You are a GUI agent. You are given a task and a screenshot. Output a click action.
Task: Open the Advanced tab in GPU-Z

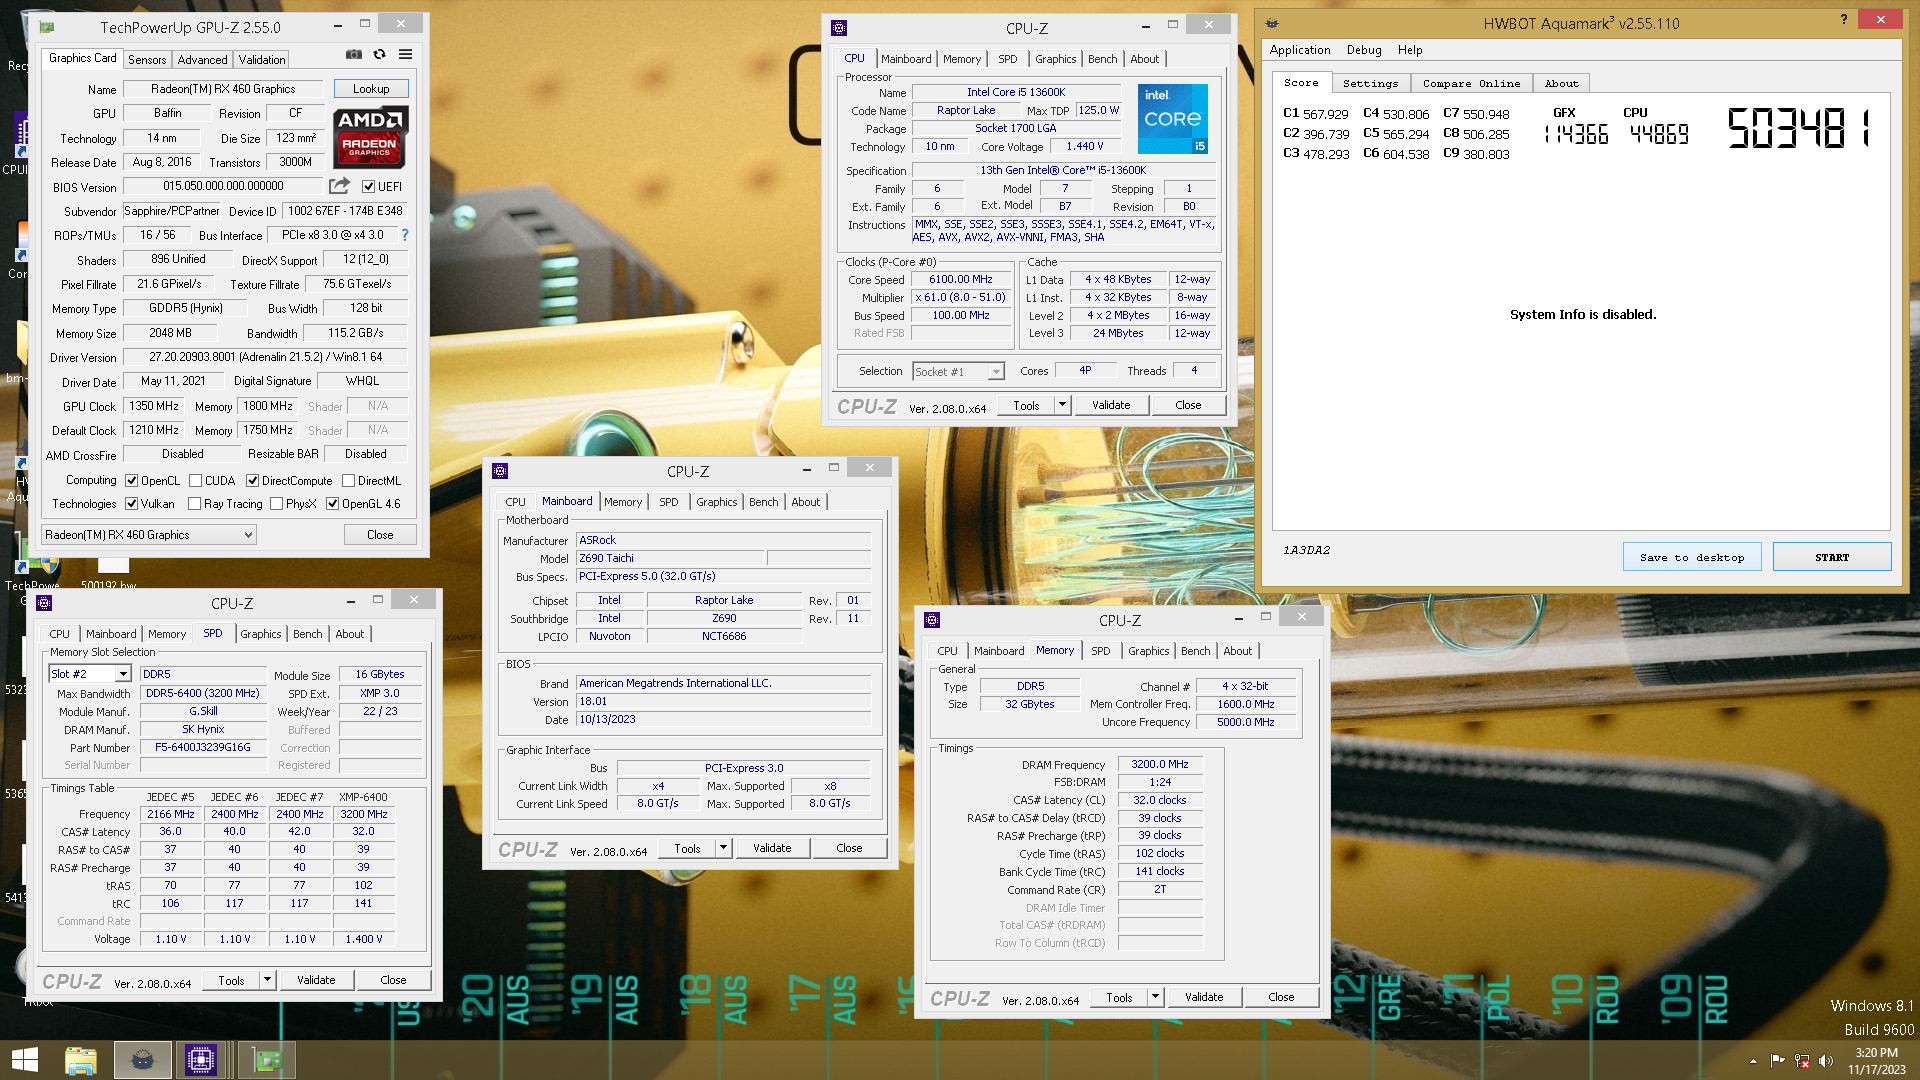tap(203, 60)
